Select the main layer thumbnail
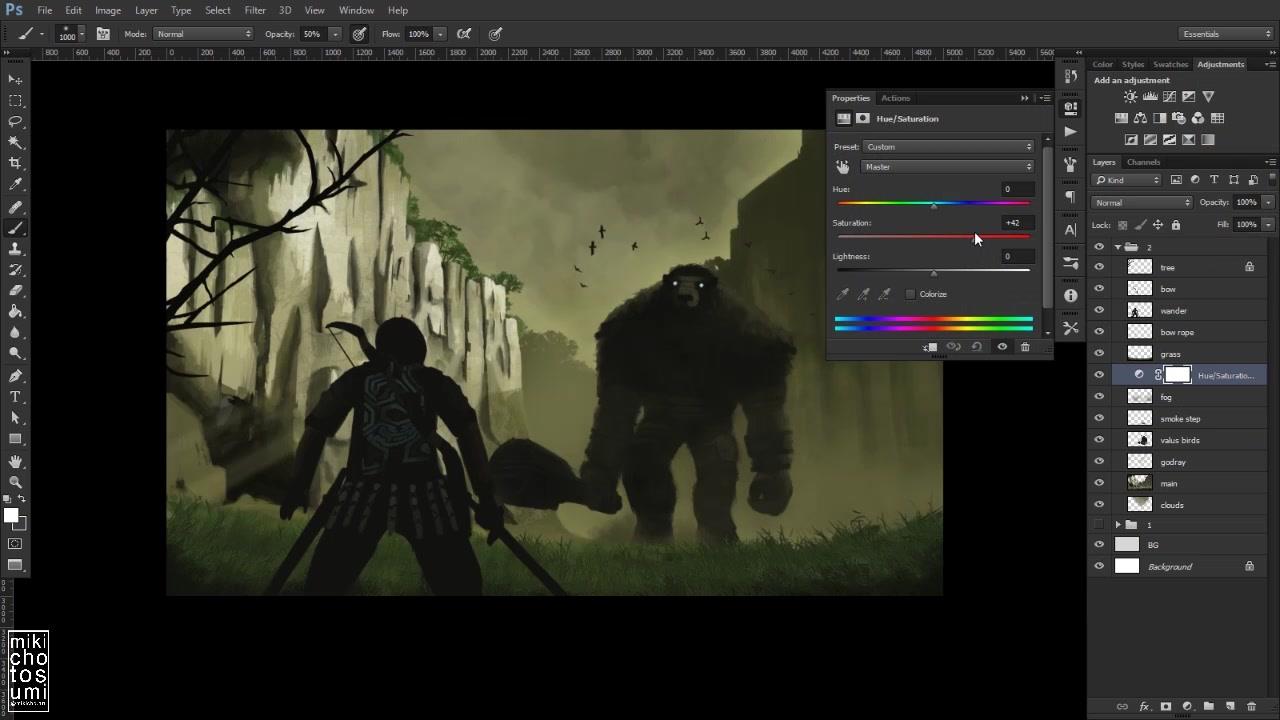Viewport: 1280px width, 720px height. click(1140, 483)
